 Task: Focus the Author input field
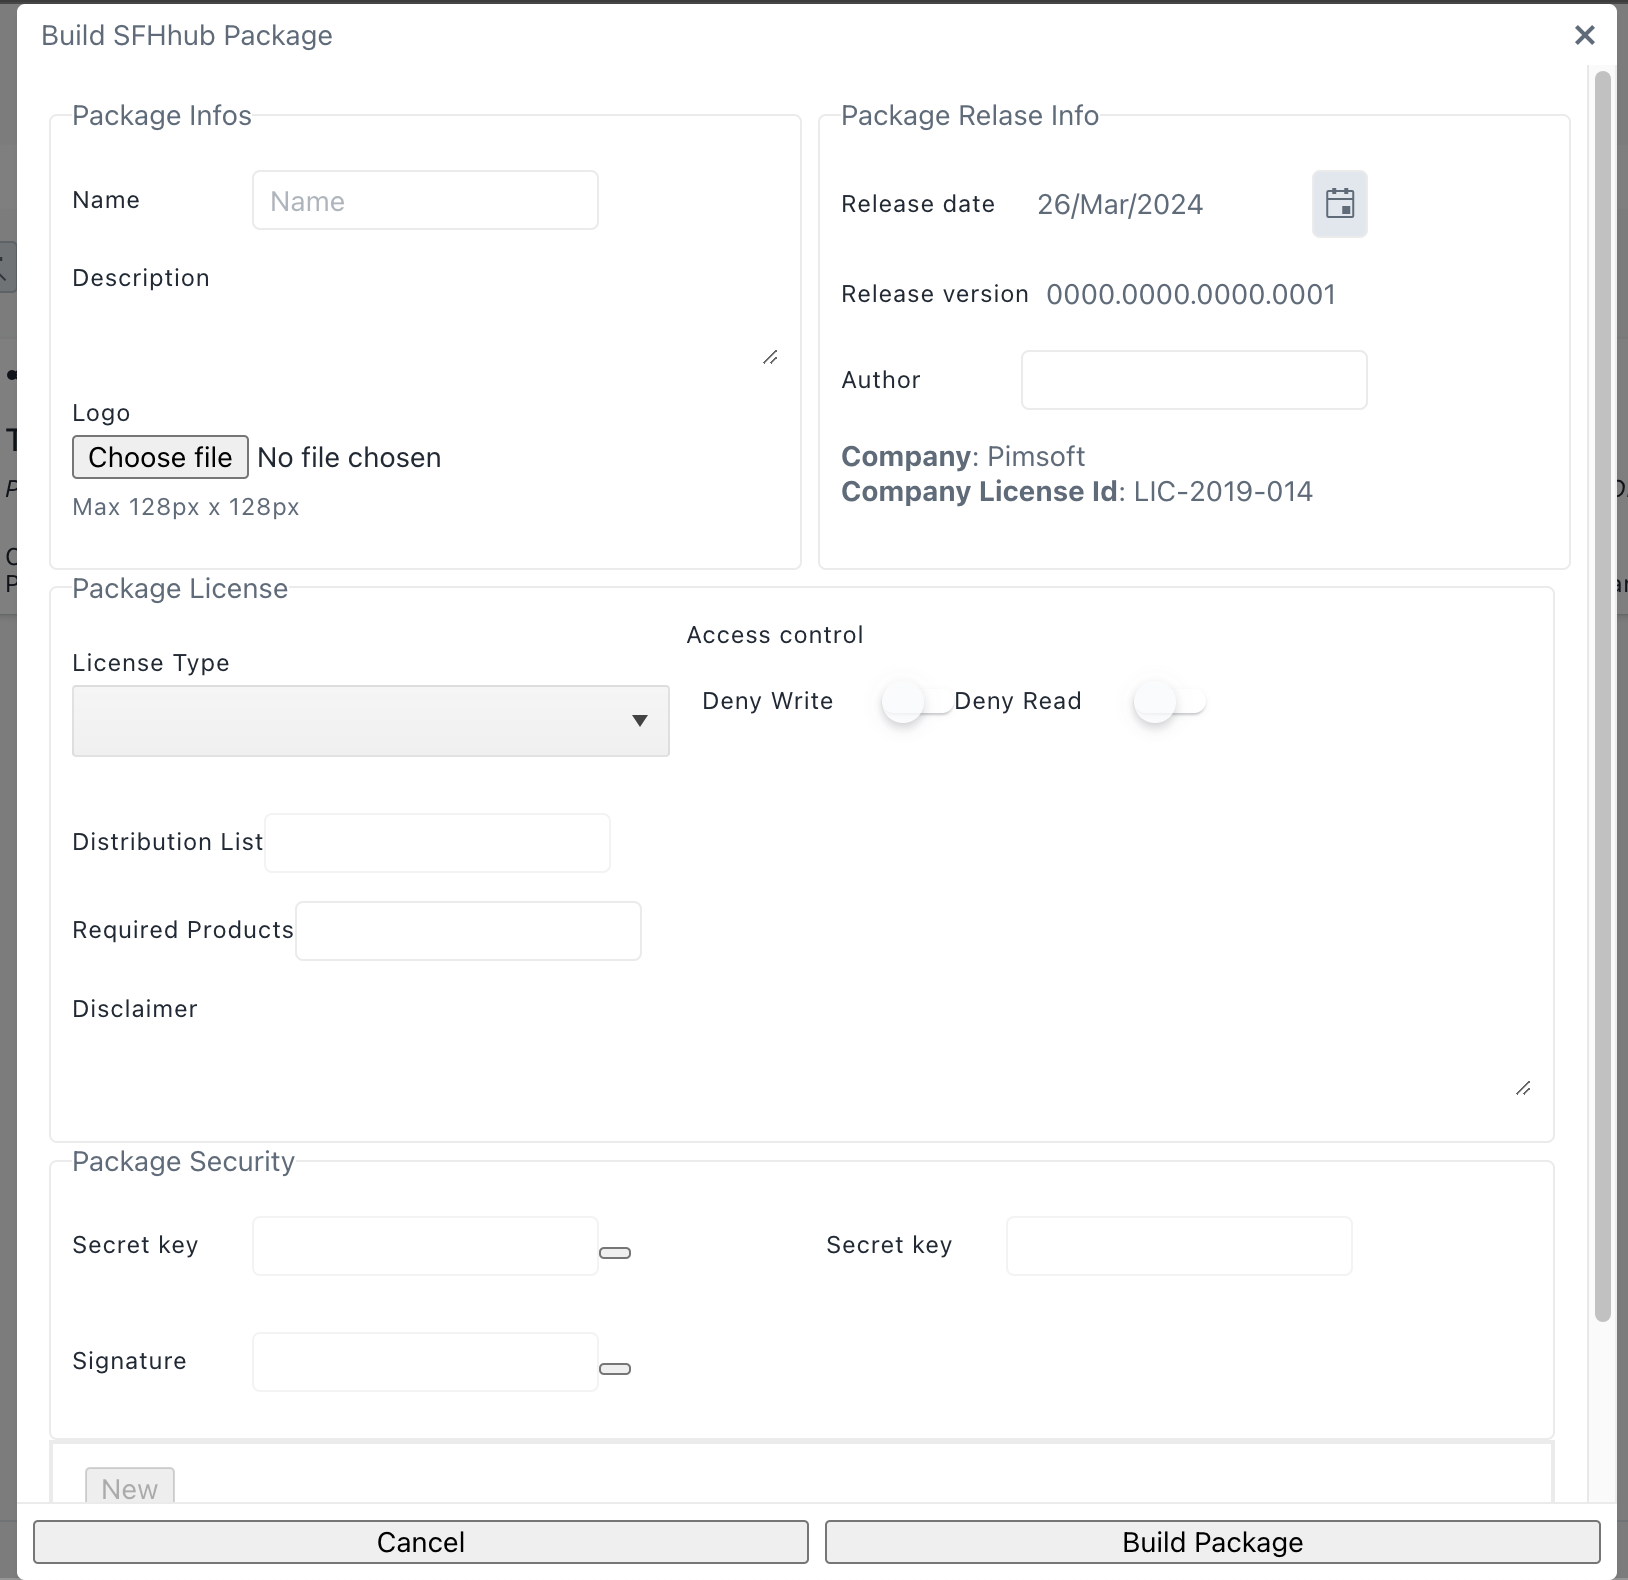[1193, 380]
